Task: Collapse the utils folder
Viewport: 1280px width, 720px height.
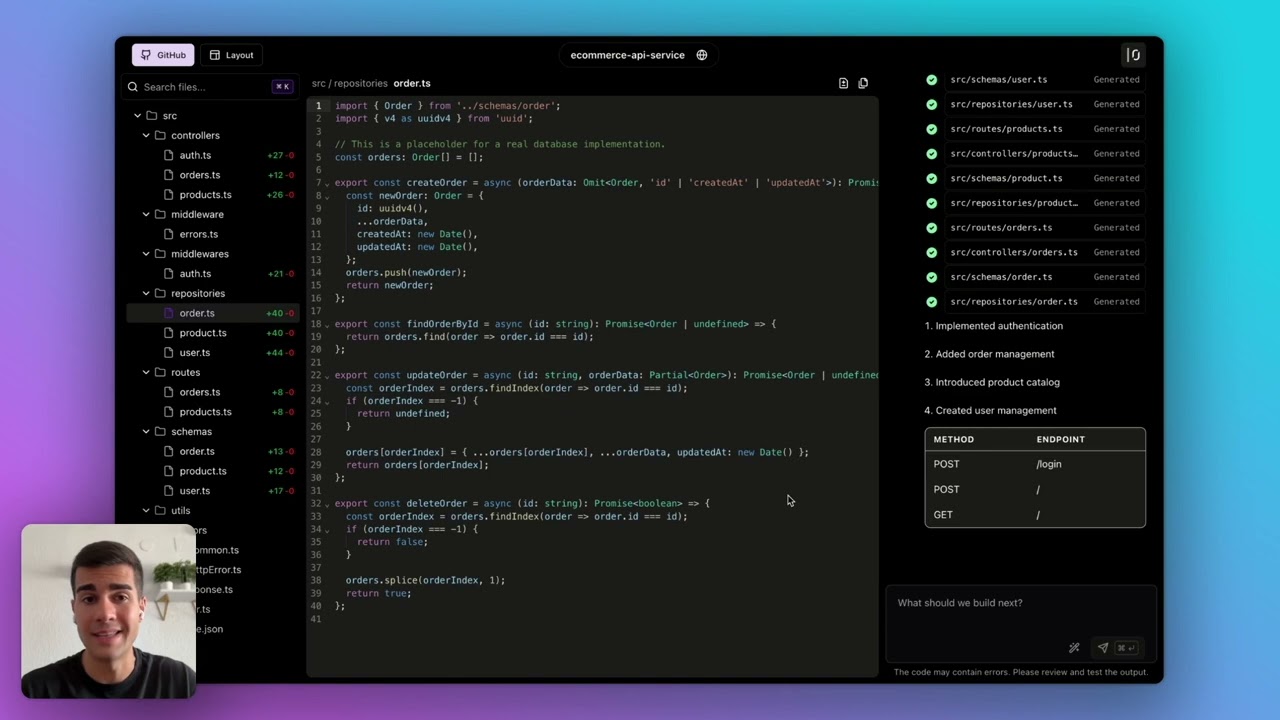Action: click(x=146, y=511)
